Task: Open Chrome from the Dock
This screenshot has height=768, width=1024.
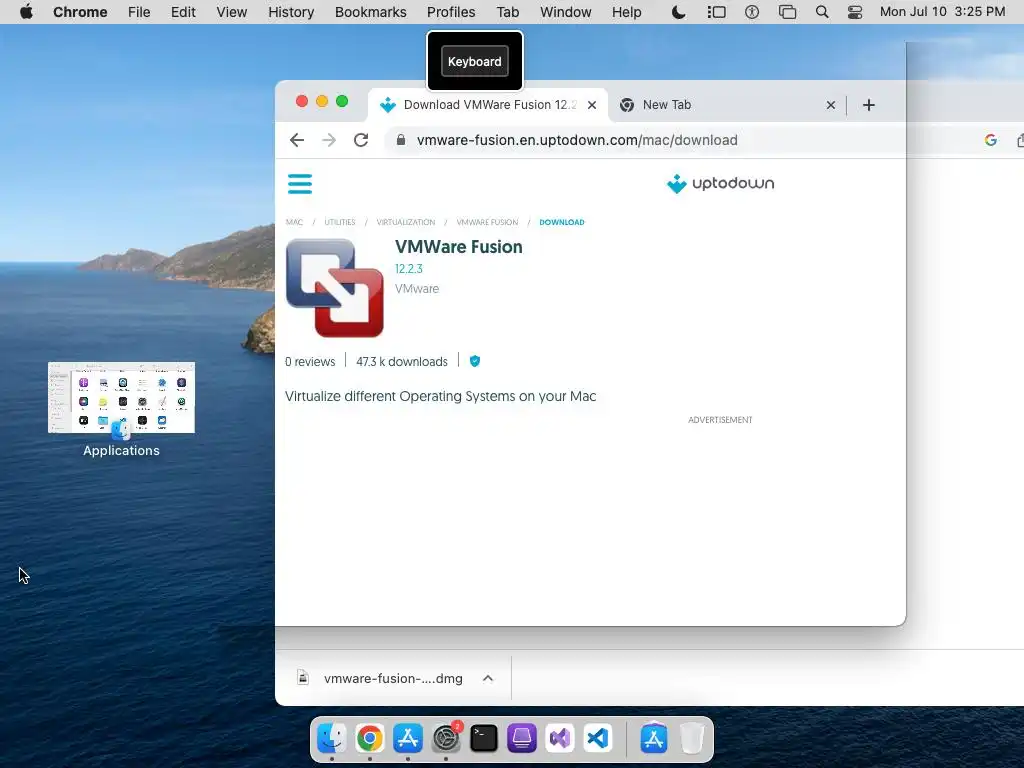Action: (x=370, y=739)
